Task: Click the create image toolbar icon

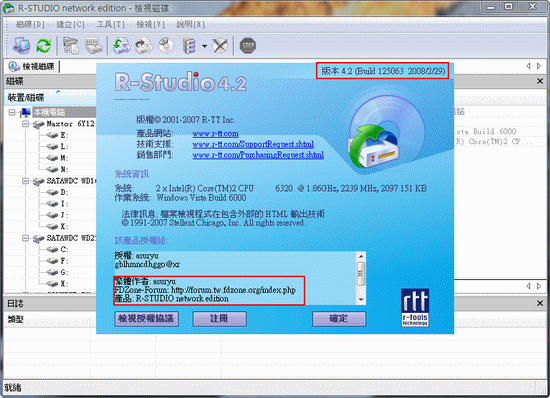Action: point(121,46)
